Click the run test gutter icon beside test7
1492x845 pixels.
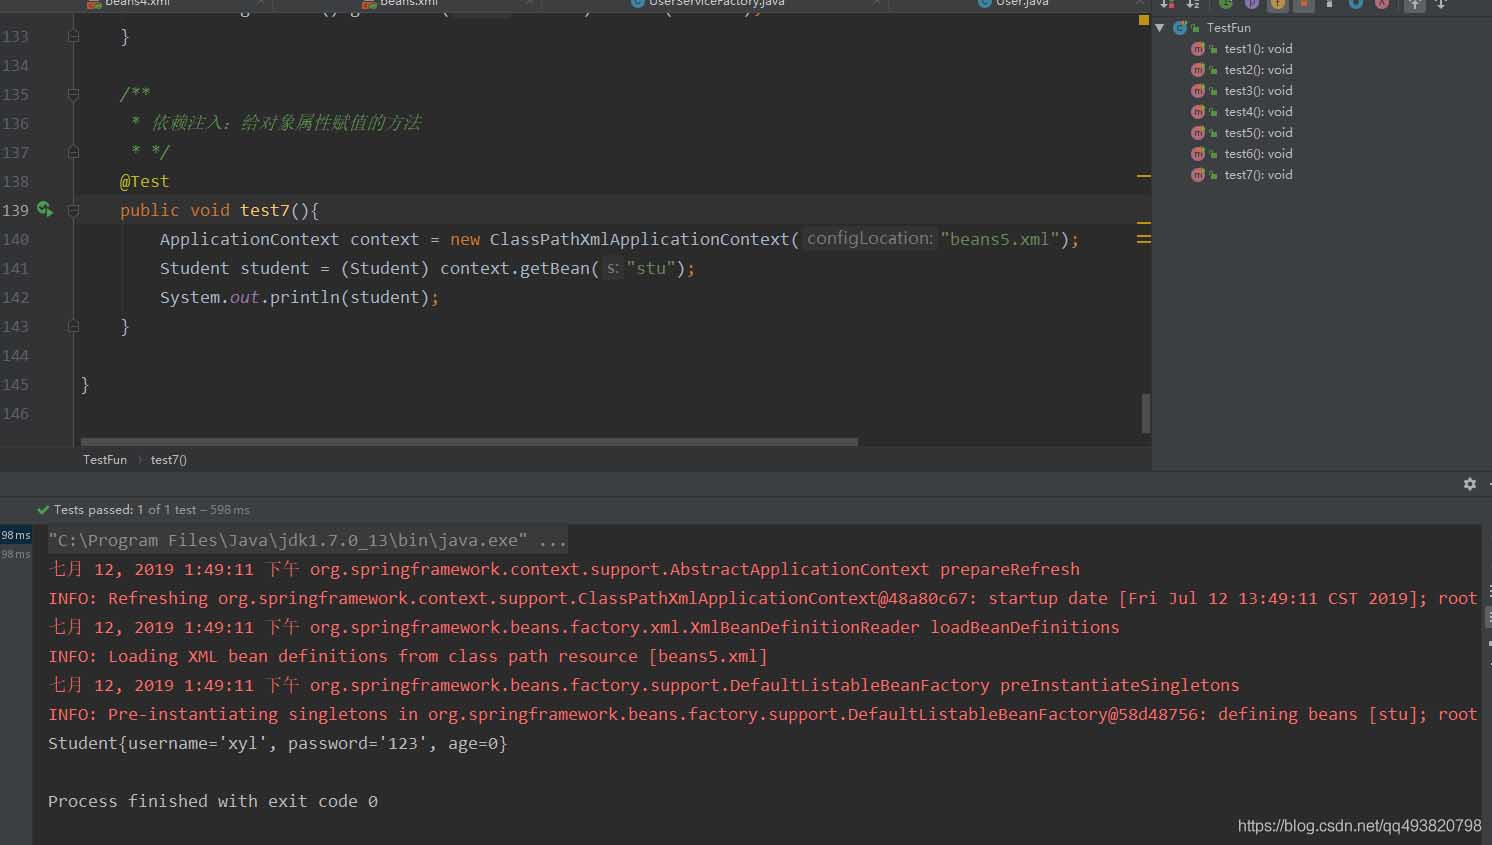(44, 209)
